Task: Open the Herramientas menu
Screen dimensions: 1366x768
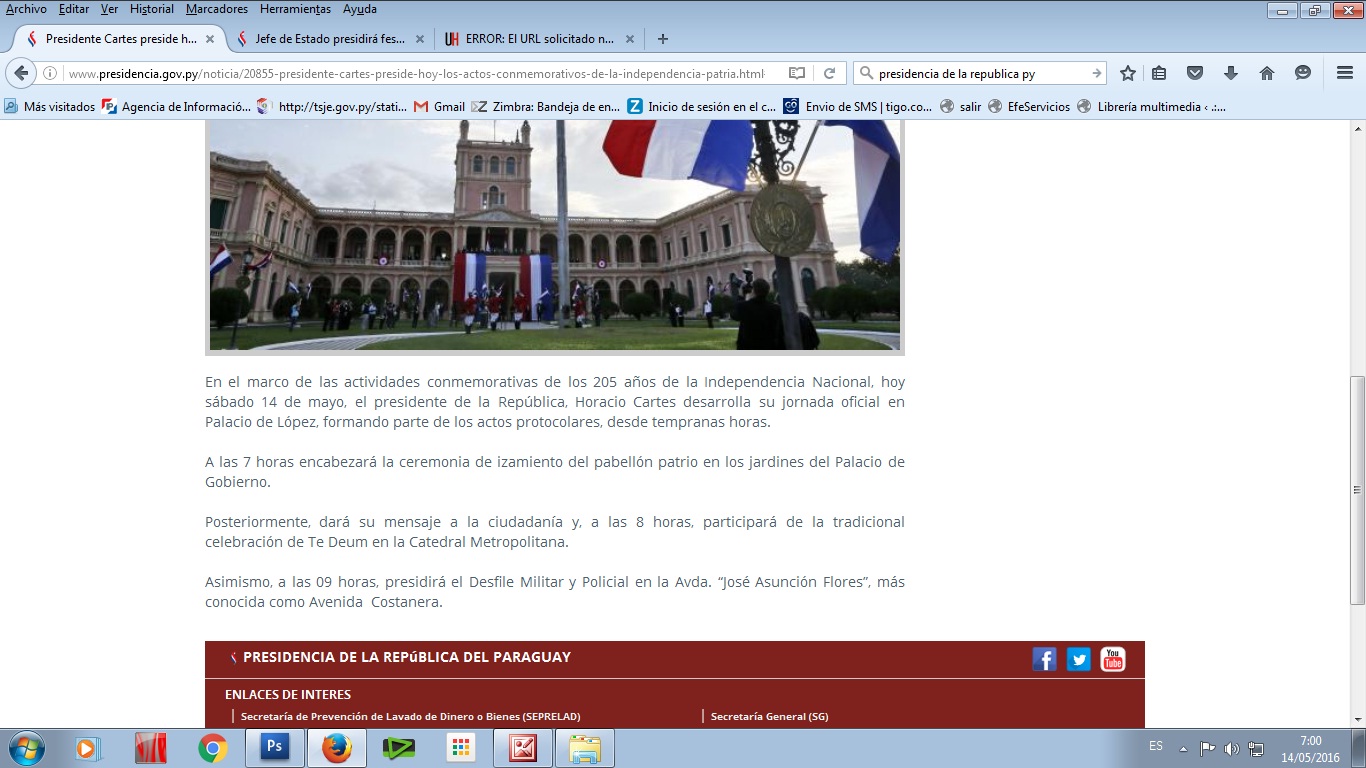Action: [297, 9]
